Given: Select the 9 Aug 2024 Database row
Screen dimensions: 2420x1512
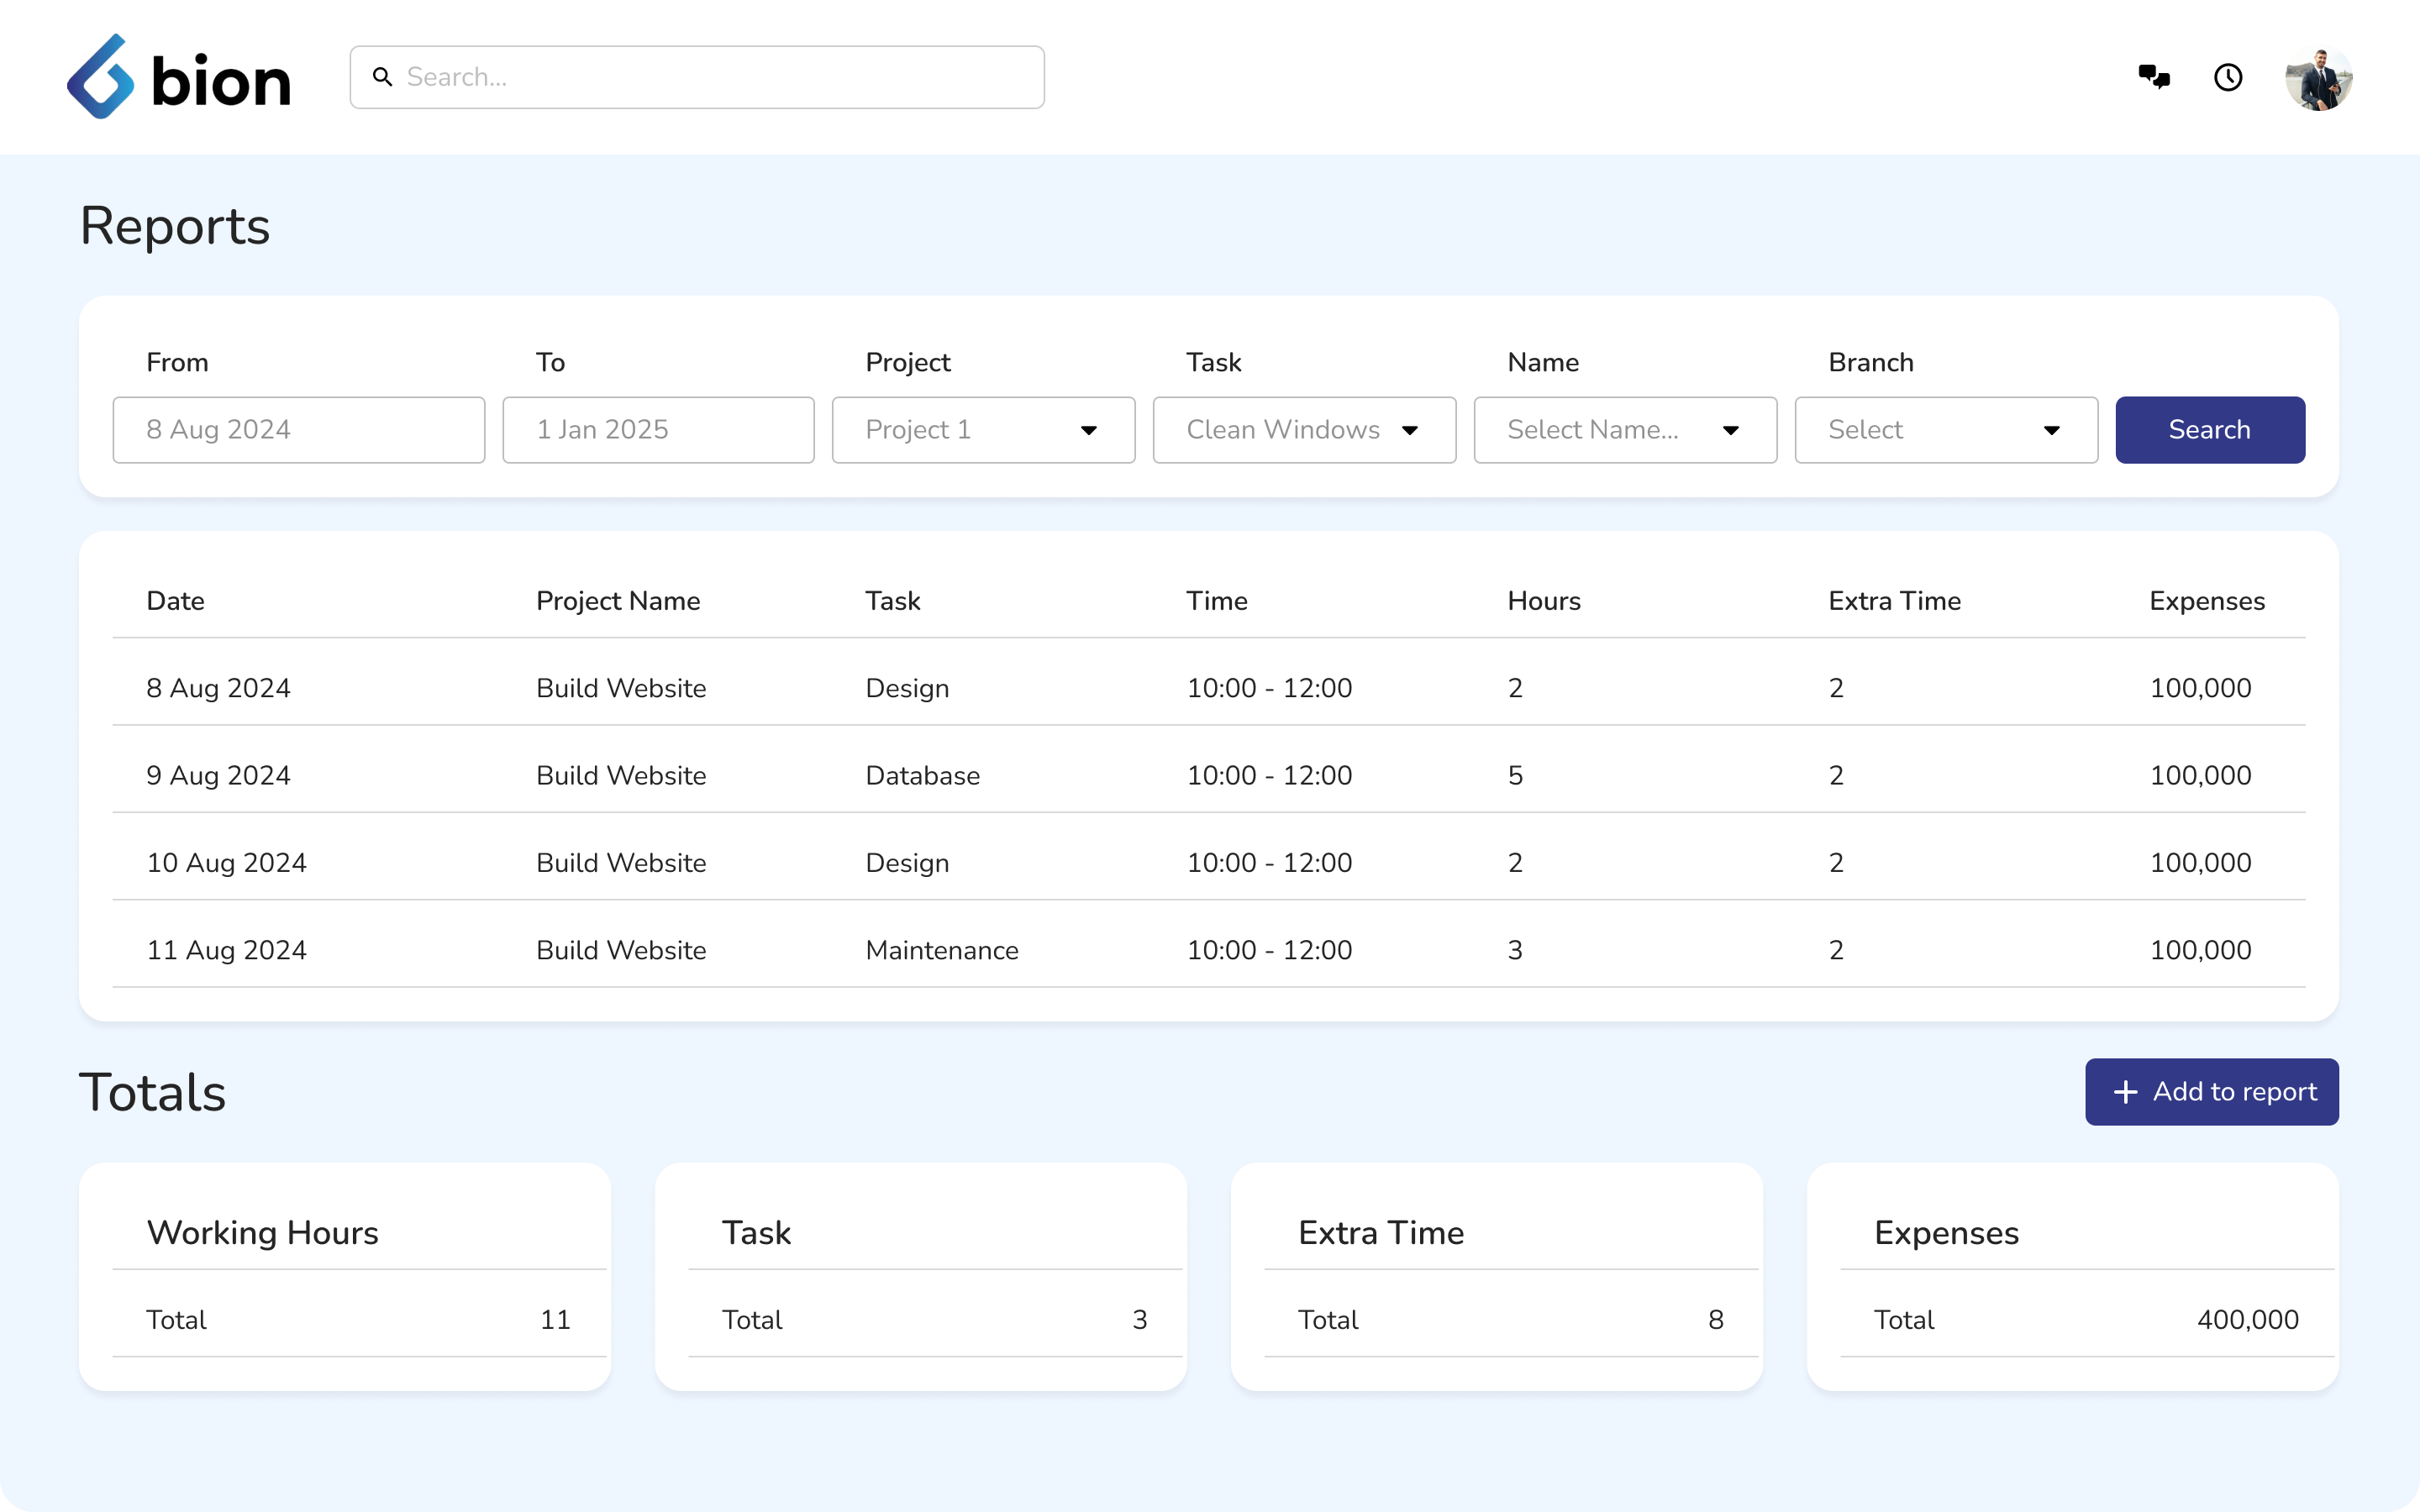Looking at the screenshot, I should coord(1208,775).
